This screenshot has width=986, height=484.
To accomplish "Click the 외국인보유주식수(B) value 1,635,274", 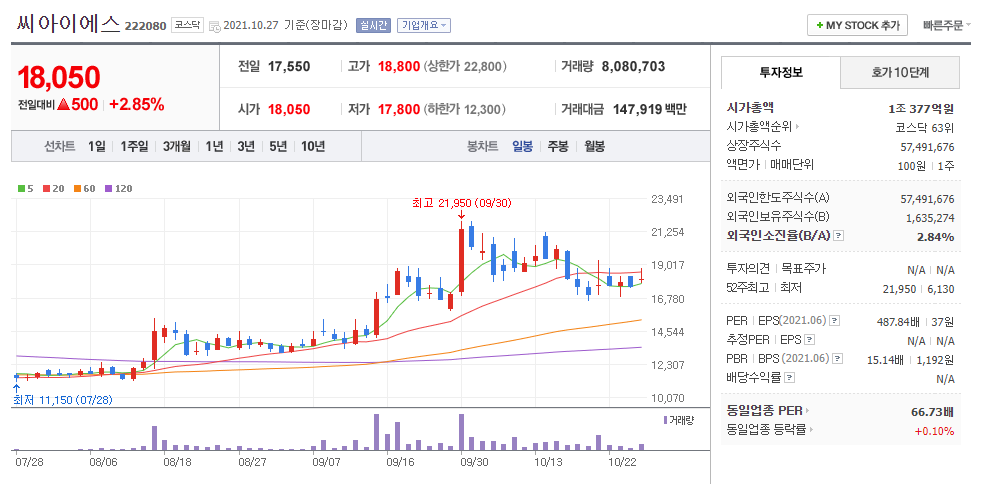I will point(930,218).
